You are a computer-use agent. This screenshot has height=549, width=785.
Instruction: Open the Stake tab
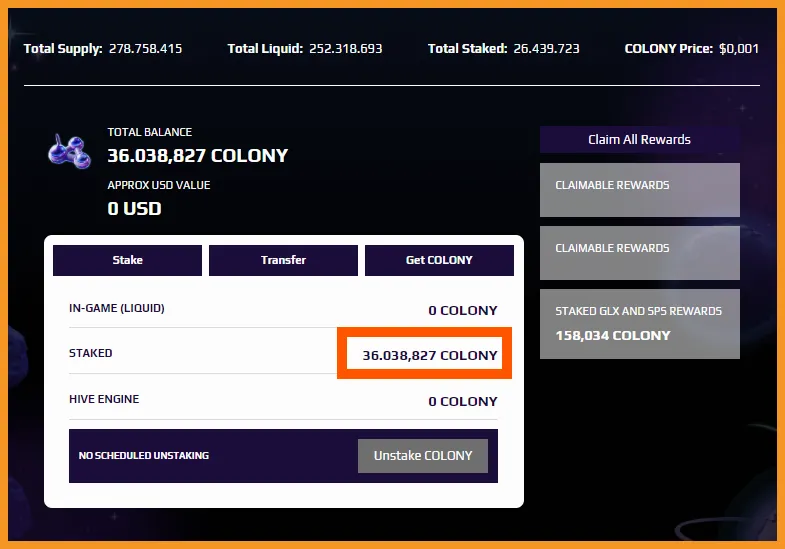tap(127, 260)
